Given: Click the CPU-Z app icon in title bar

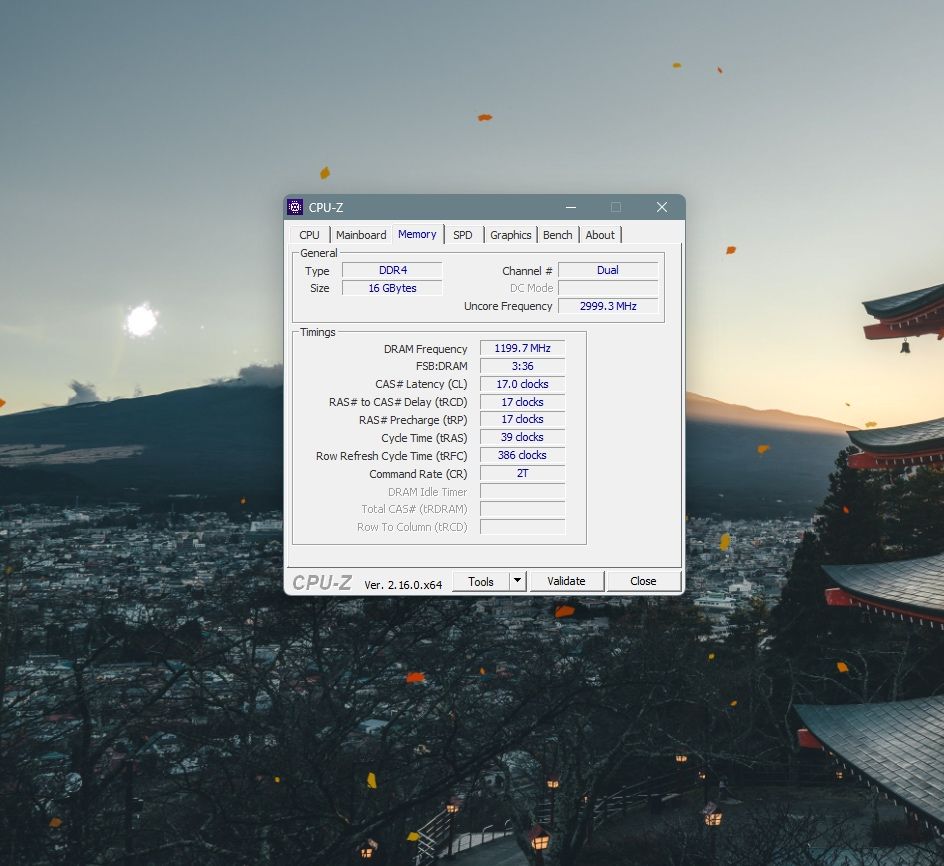Looking at the screenshot, I should pos(295,207).
